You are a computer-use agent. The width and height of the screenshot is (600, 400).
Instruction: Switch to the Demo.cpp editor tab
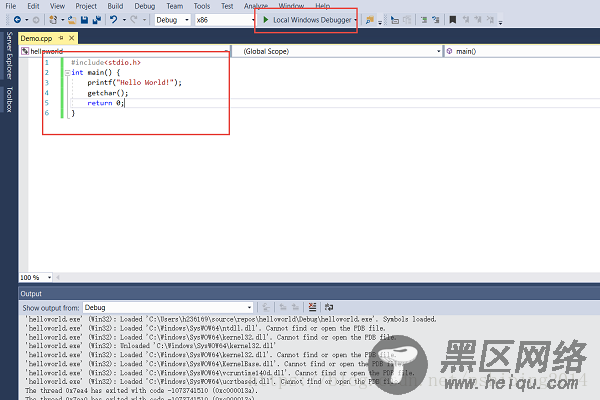click(x=36, y=38)
